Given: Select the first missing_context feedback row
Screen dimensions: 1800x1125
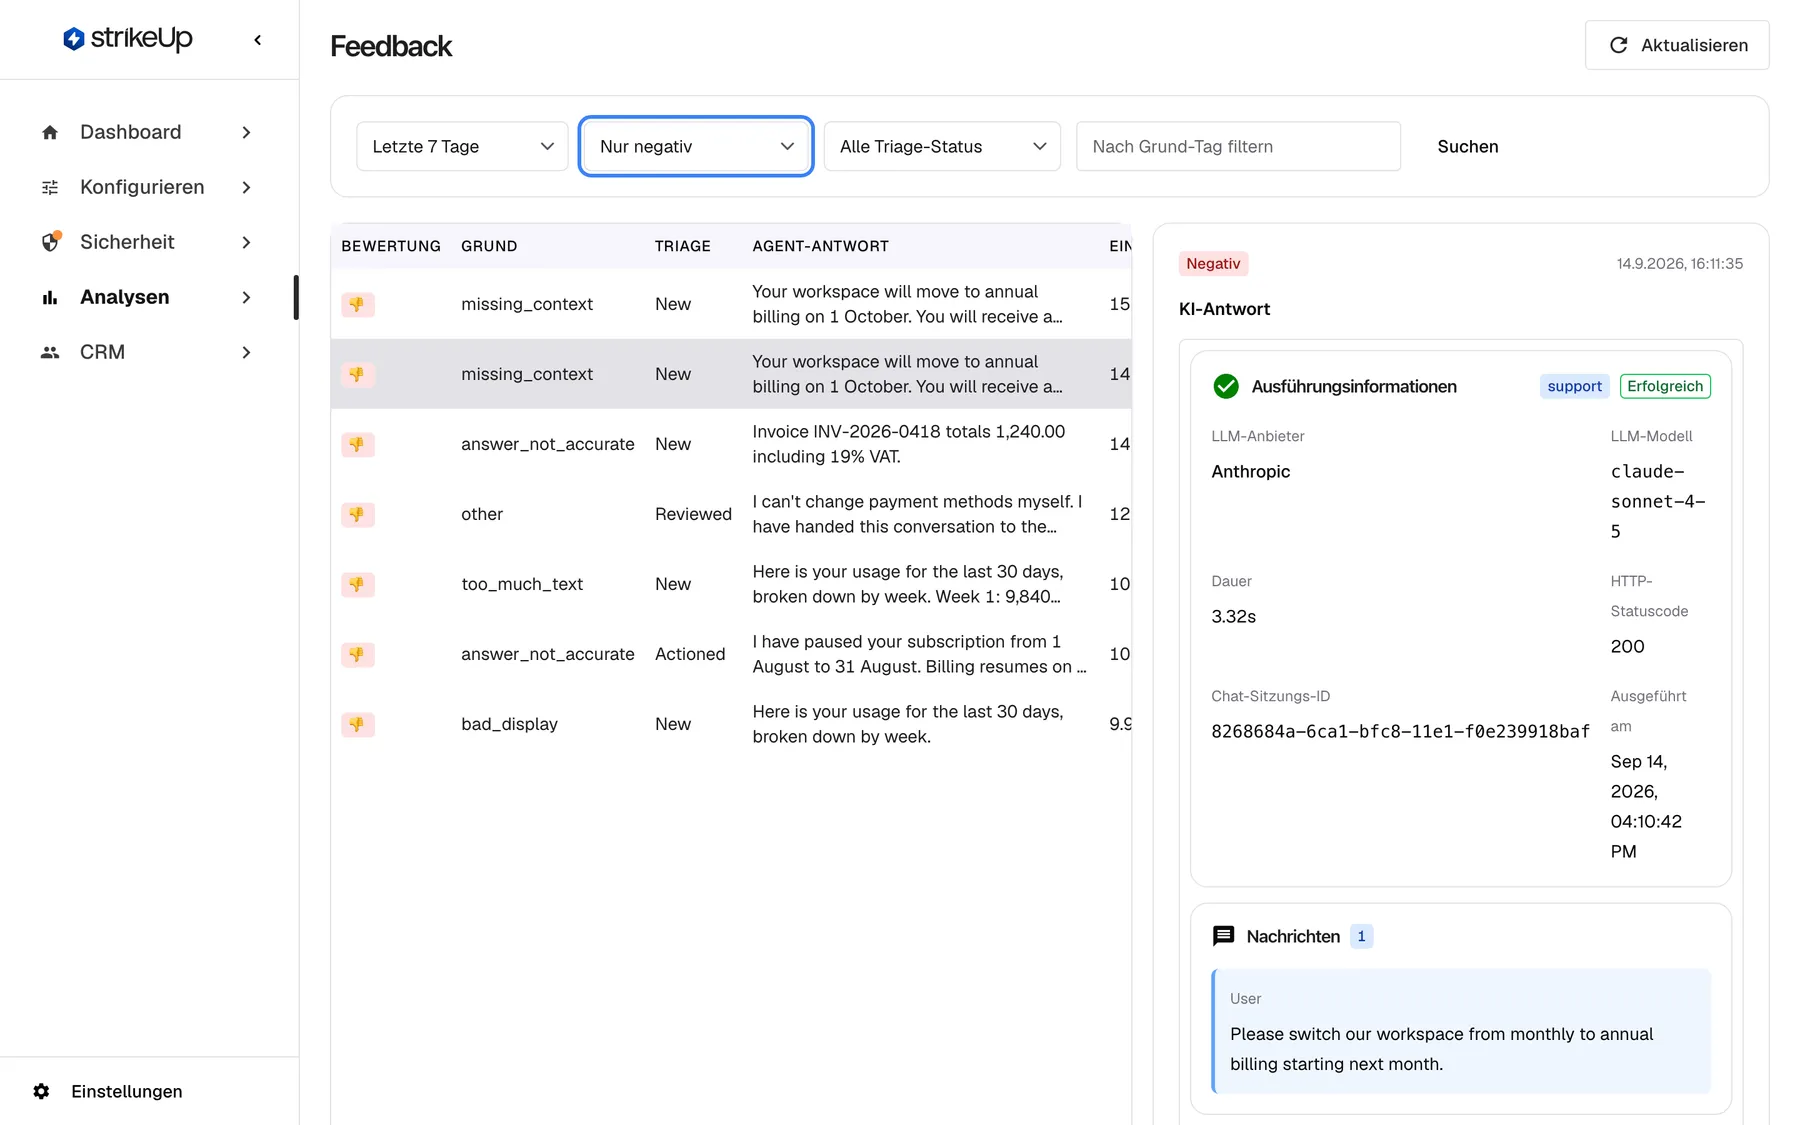Looking at the screenshot, I should 731,304.
